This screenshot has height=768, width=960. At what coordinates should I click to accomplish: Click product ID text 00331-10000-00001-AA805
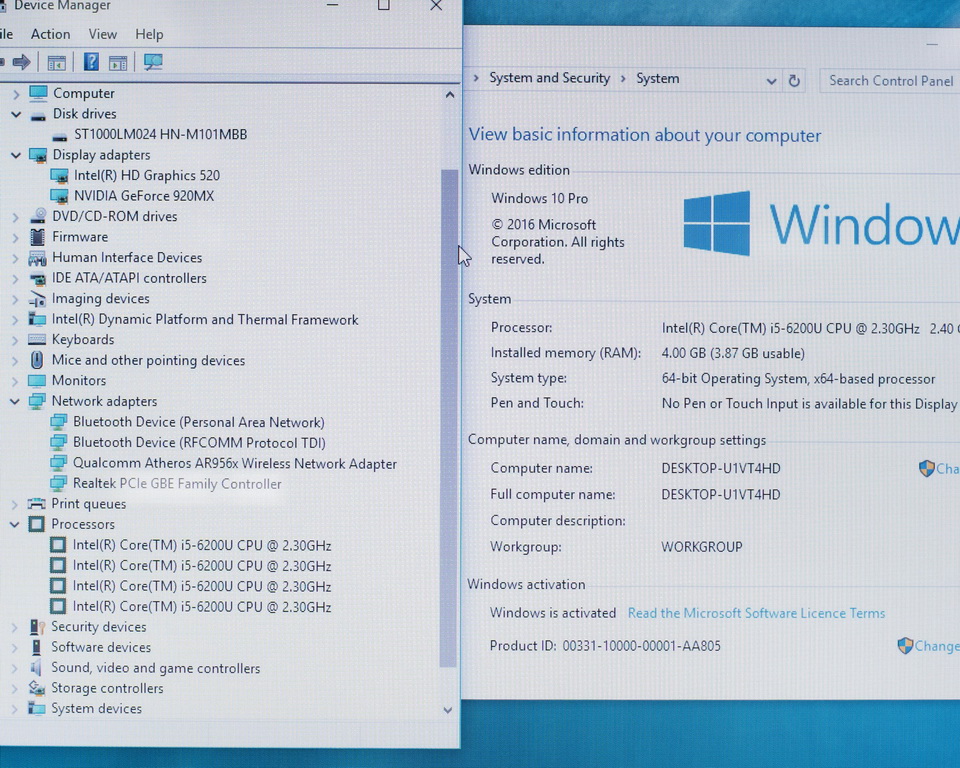click(x=642, y=646)
